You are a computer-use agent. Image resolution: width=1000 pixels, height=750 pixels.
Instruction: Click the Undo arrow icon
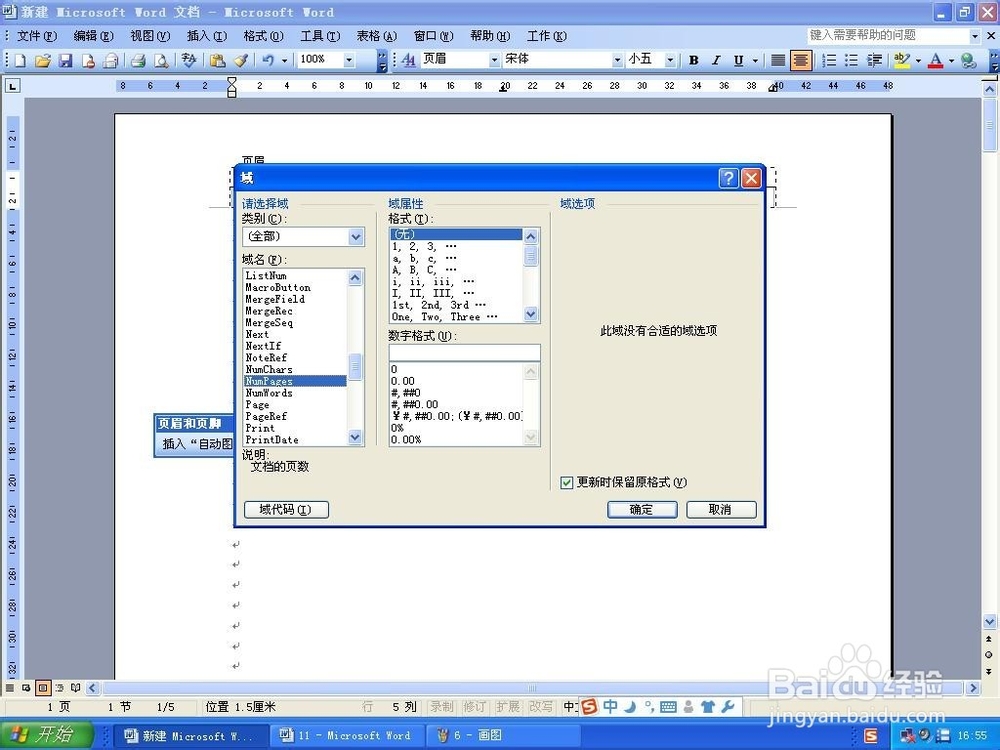pyautogui.click(x=268, y=60)
